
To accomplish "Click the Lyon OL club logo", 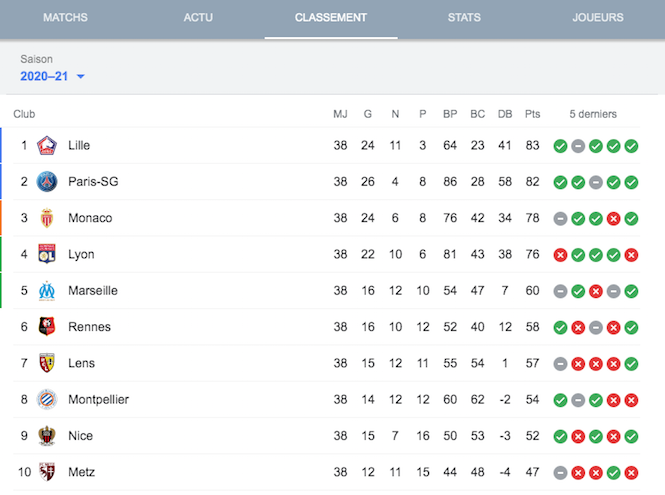I will pos(47,254).
